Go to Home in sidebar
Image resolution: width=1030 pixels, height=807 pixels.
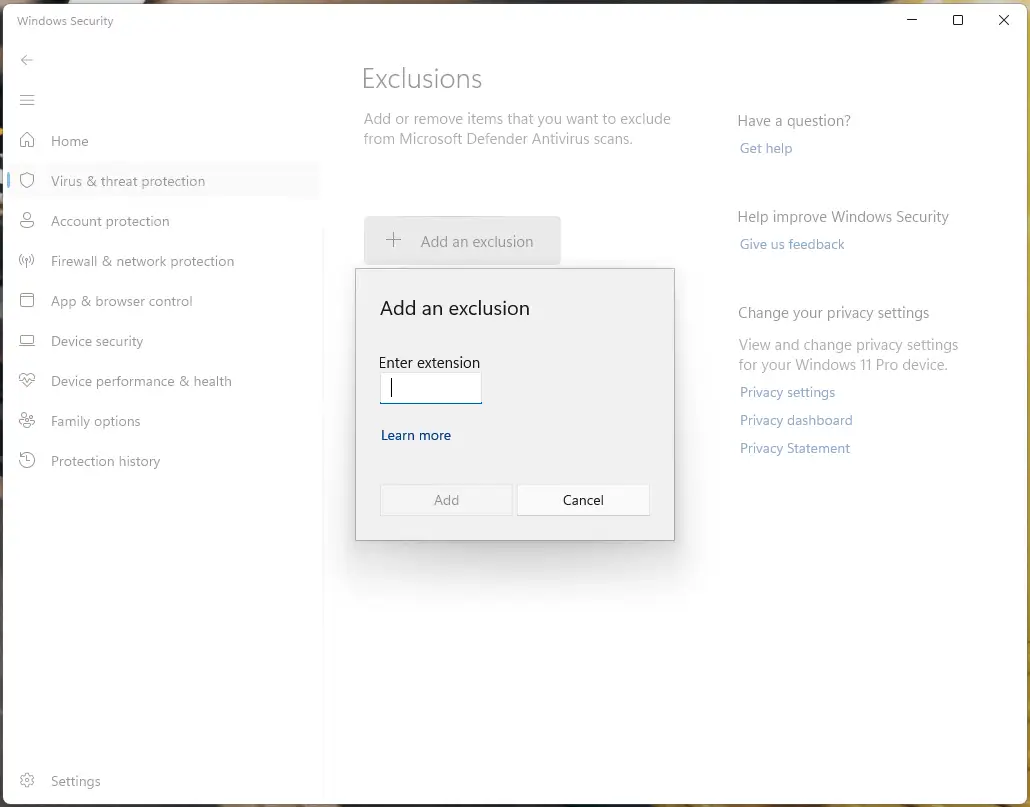pyautogui.click(x=70, y=141)
